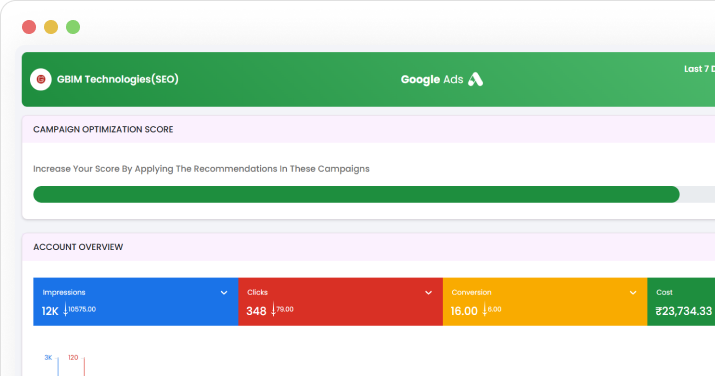Image resolution: width=715 pixels, height=376 pixels.
Task: Expand the Impressions card dropdown chevron
Action: (224, 293)
